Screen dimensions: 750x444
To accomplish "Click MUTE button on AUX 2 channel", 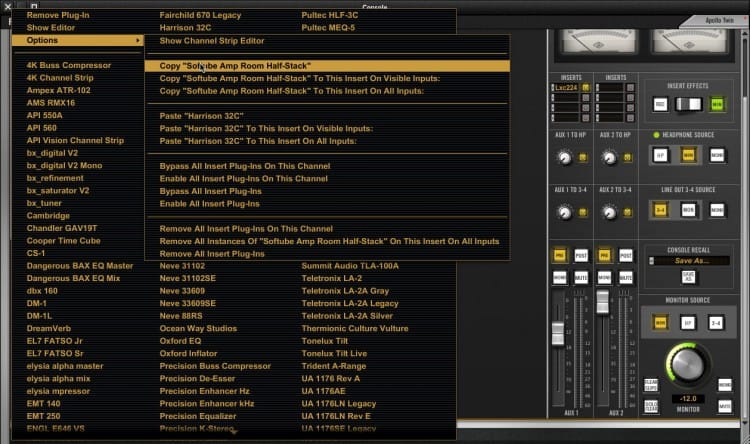I will click(x=626, y=278).
